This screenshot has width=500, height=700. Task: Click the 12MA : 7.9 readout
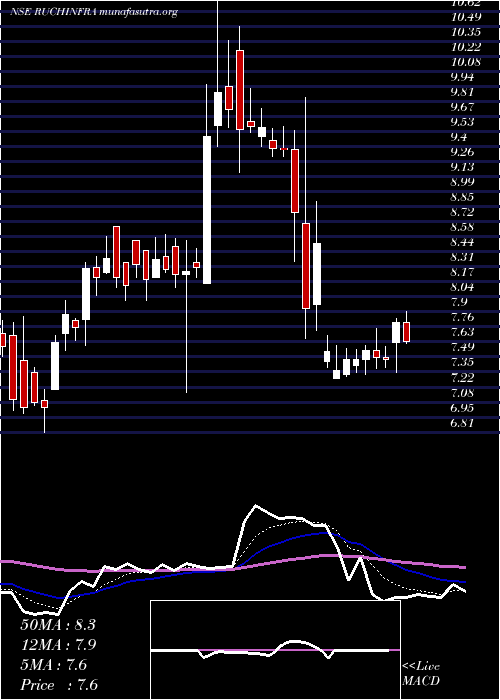(x=58, y=645)
